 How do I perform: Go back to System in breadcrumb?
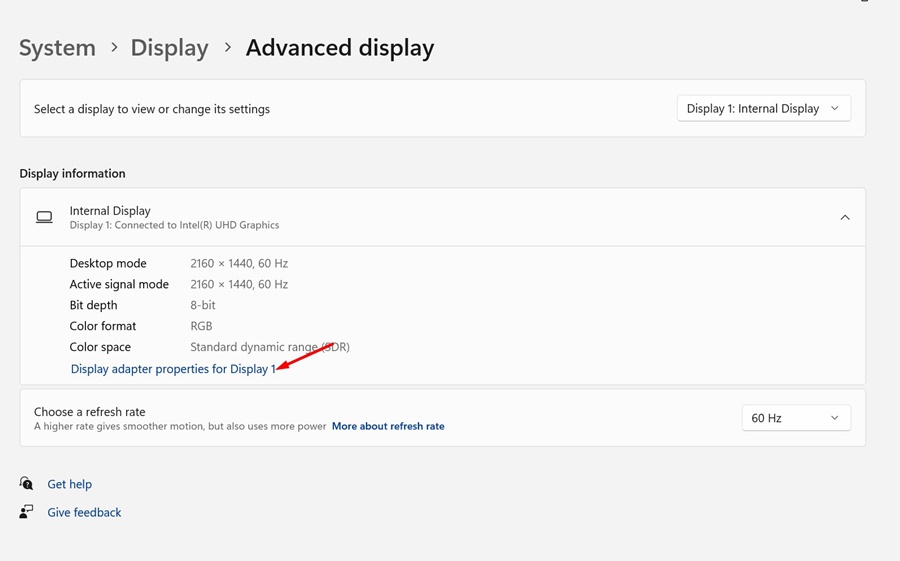click(x=57, y=47)
